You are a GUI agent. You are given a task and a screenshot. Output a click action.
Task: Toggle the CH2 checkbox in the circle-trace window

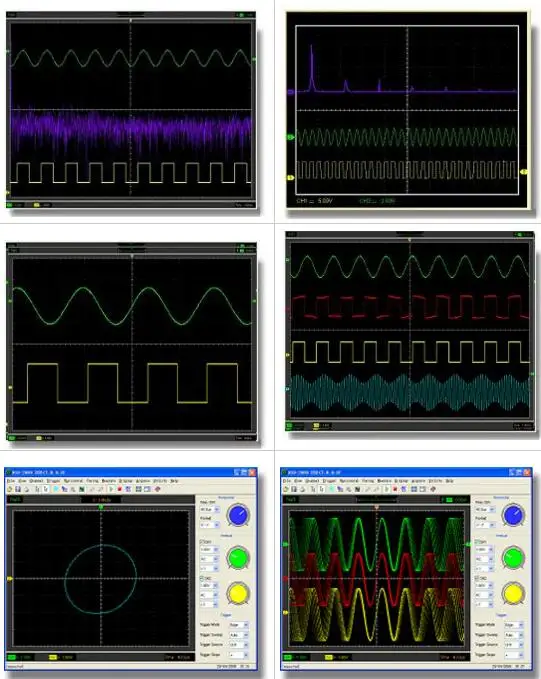tap(201, 578)
